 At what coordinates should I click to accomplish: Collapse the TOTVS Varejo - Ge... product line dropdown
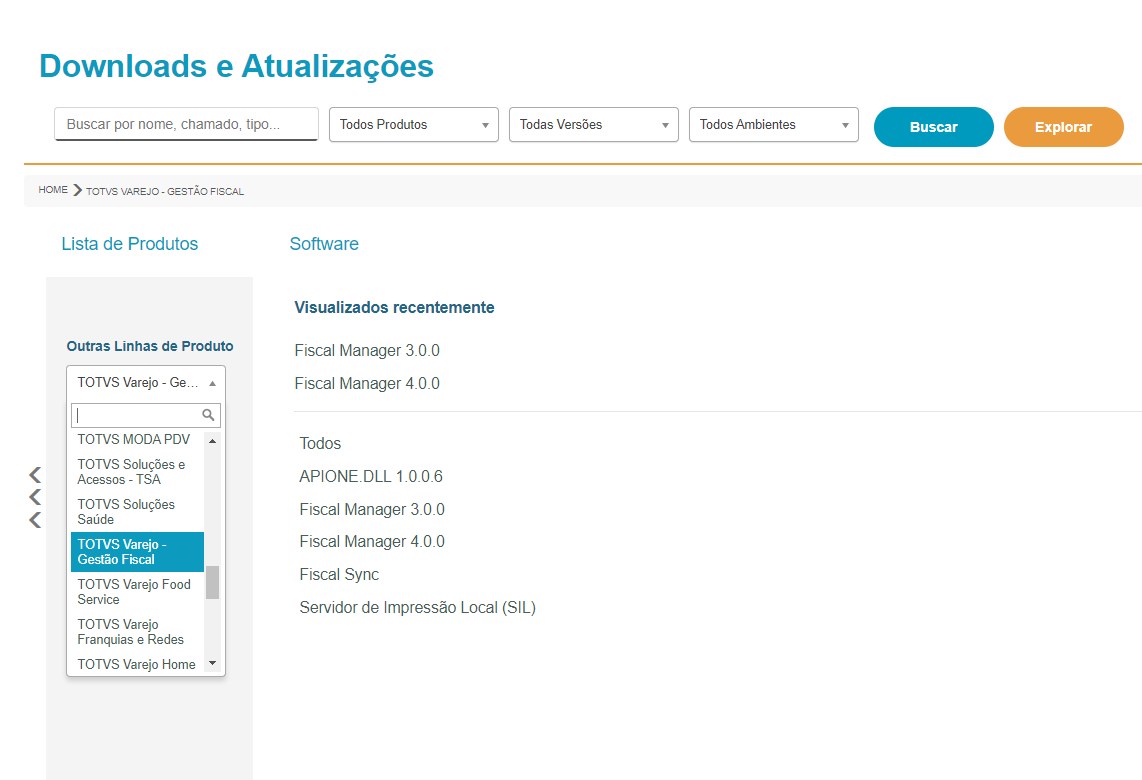[x=146, y=382]
